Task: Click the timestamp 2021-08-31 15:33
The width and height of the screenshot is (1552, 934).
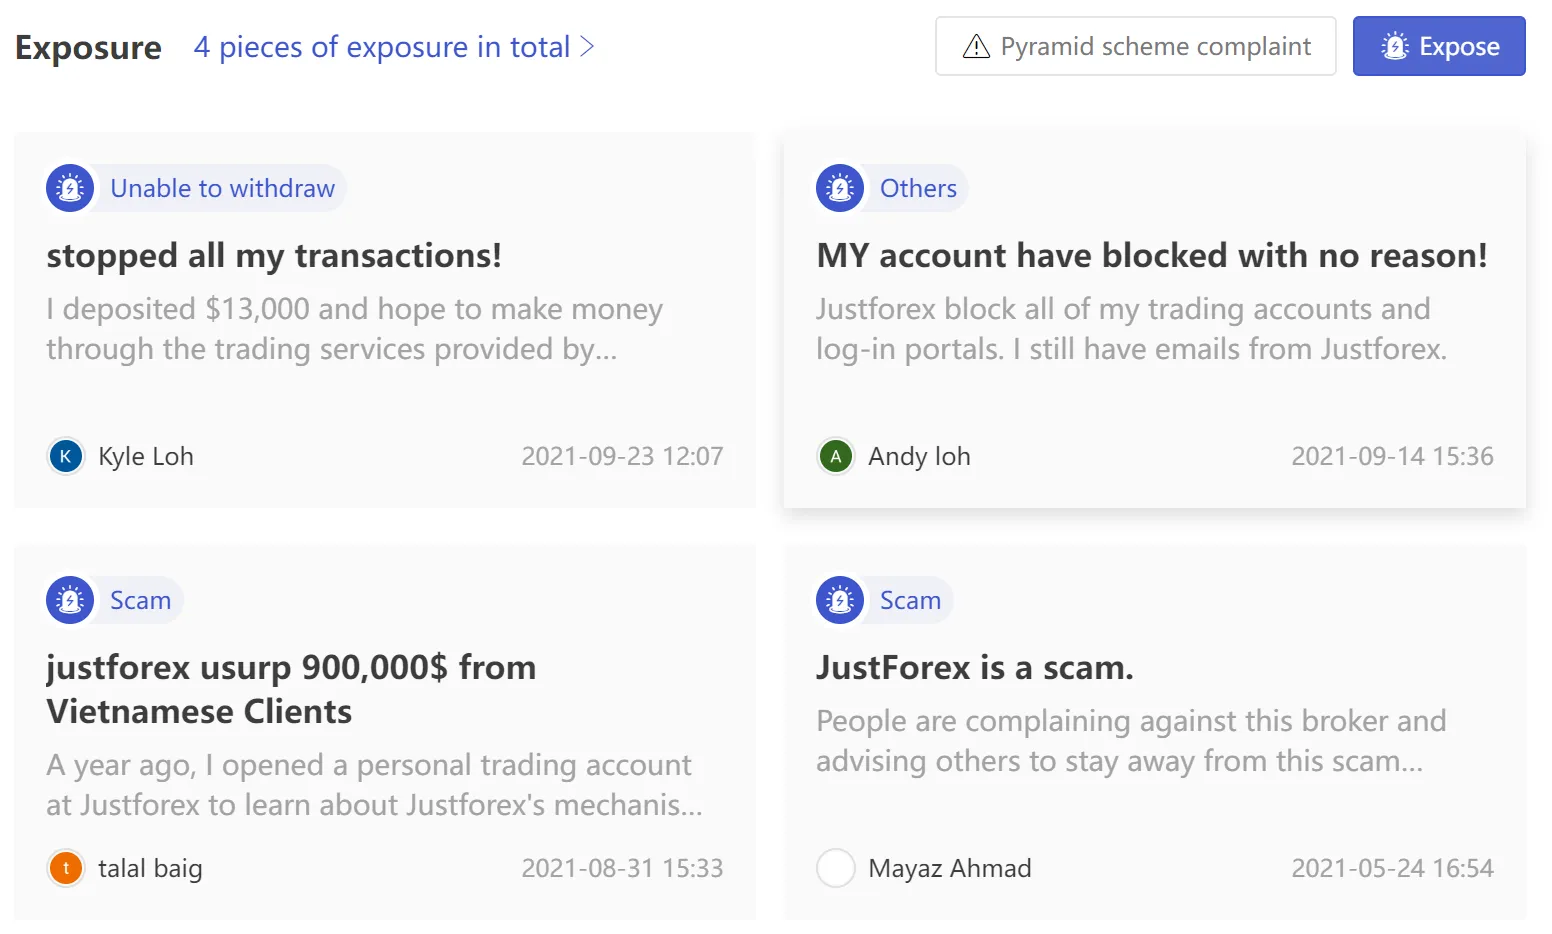Action: coord(622,869)
